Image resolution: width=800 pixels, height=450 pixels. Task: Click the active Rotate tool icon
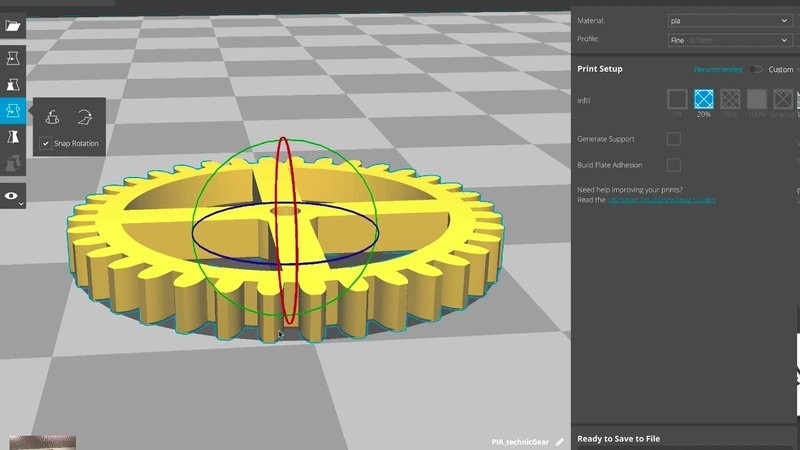click(13, 111)
